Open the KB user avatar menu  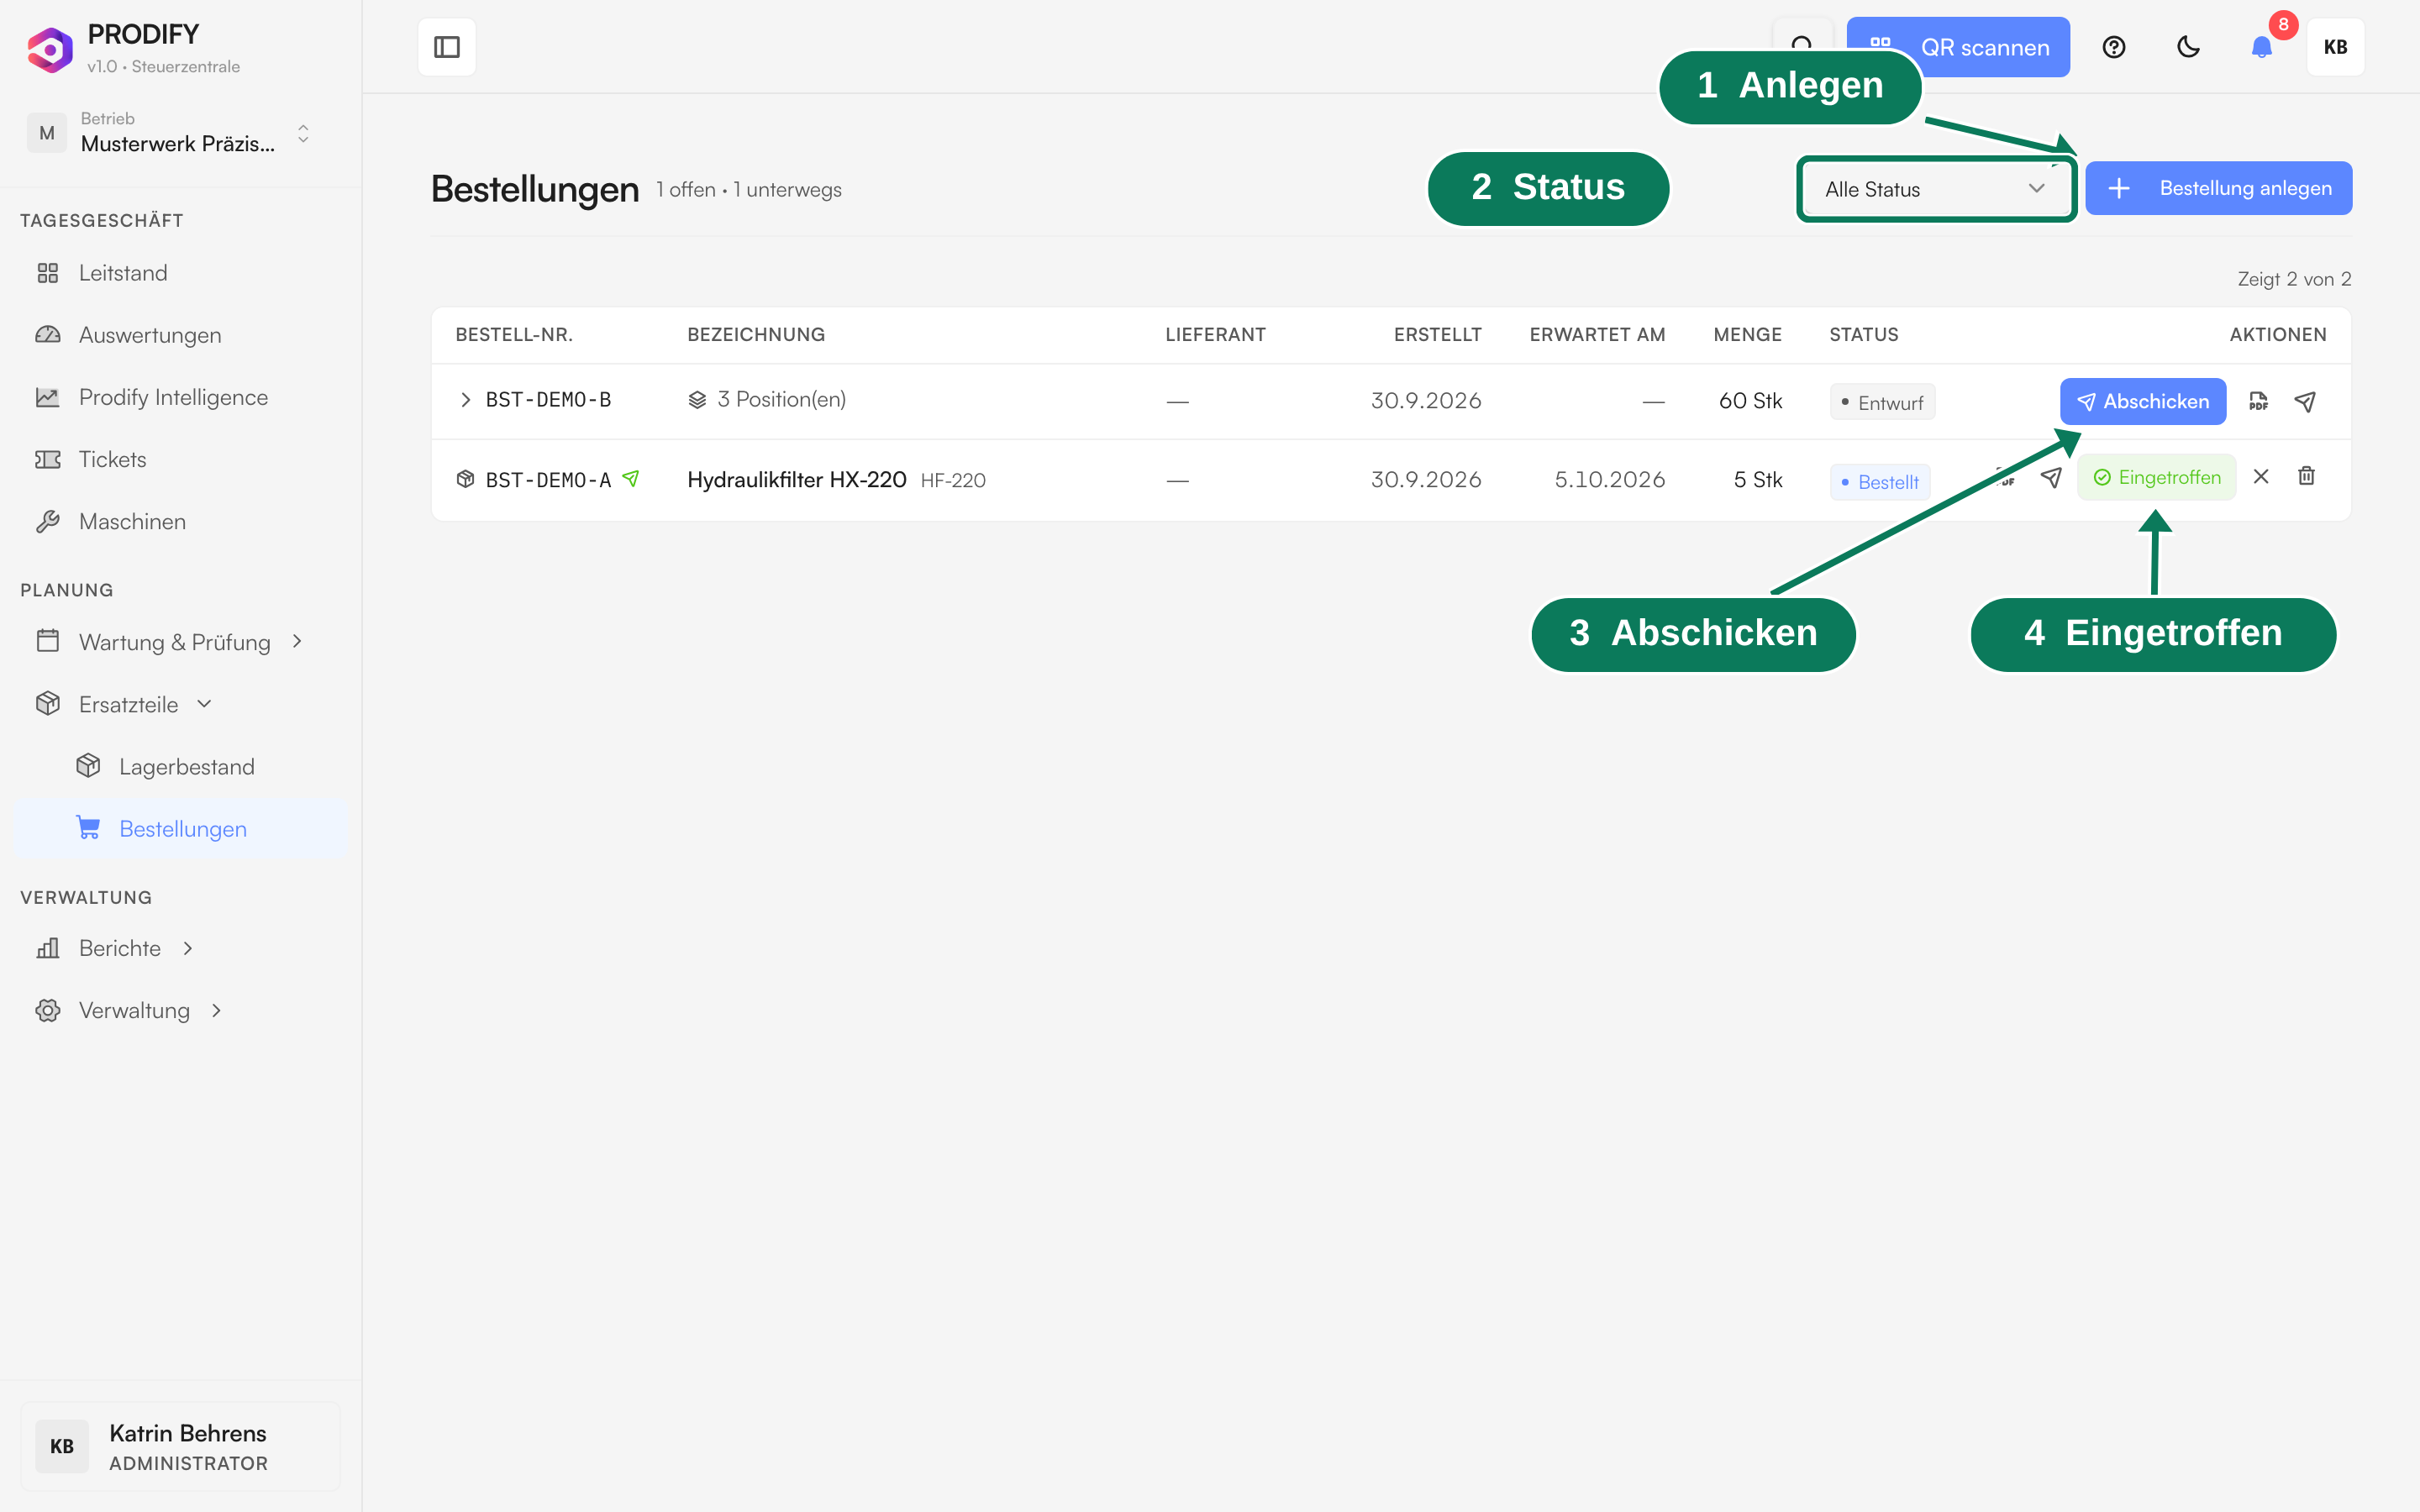coord(2335,47)
